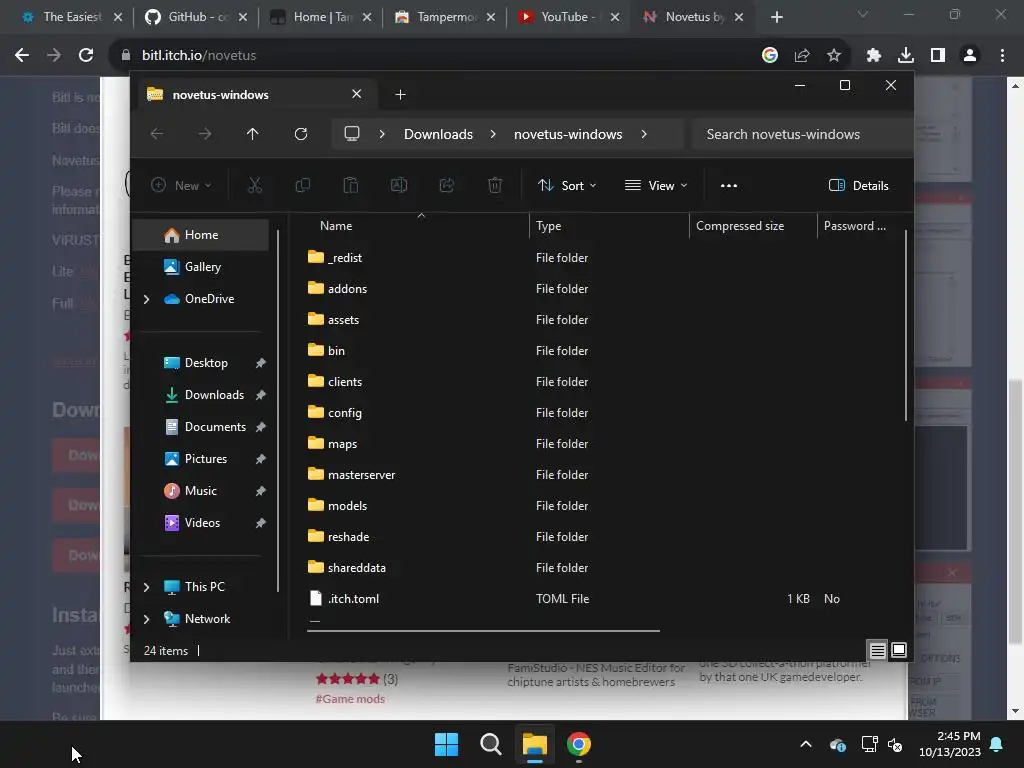
Task: Click Explorer forward navigation arrow
Action: tap(205, 134)
